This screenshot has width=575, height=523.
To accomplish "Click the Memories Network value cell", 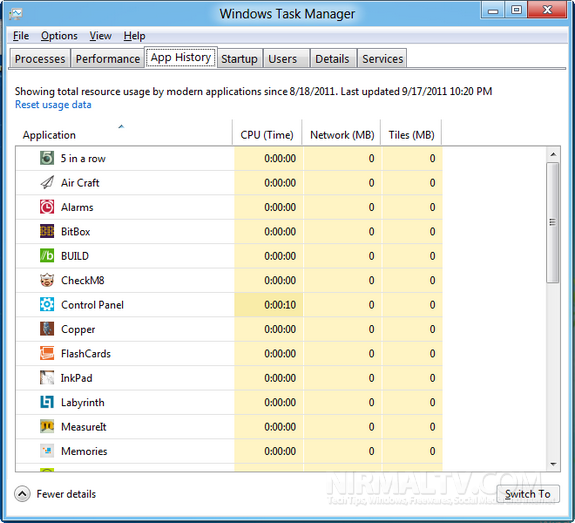I will (x=343, y=451).
